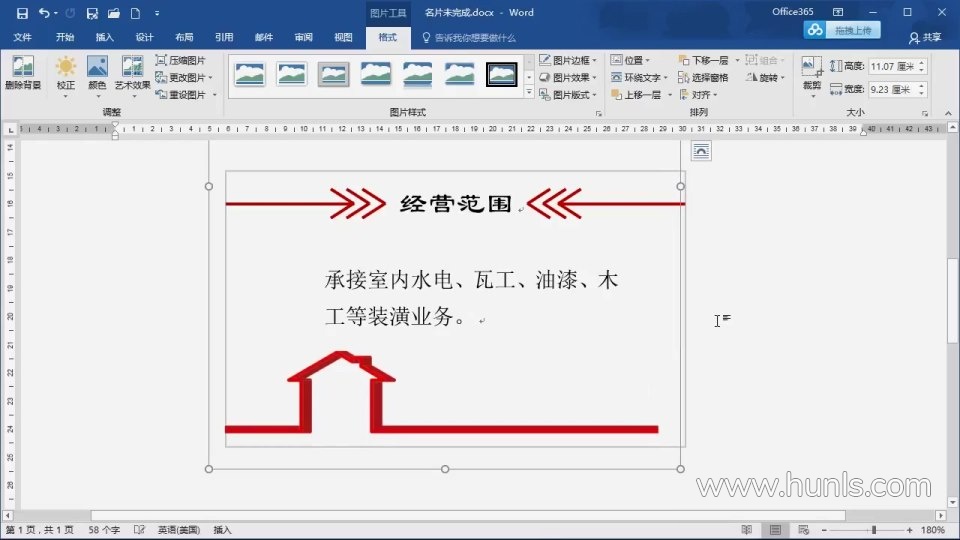This screenshot has width=960, height=540.
Task: Click the Layout Options icon beside picture
Action: click(x=701, y=151)
